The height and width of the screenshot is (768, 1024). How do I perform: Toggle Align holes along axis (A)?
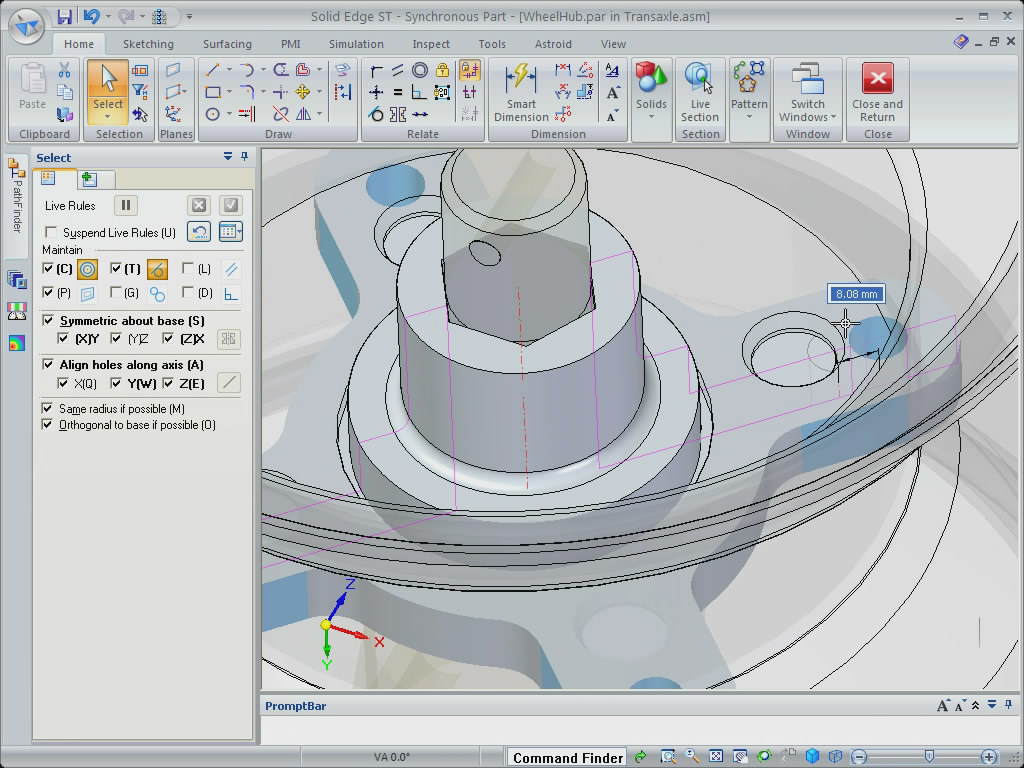48,364
